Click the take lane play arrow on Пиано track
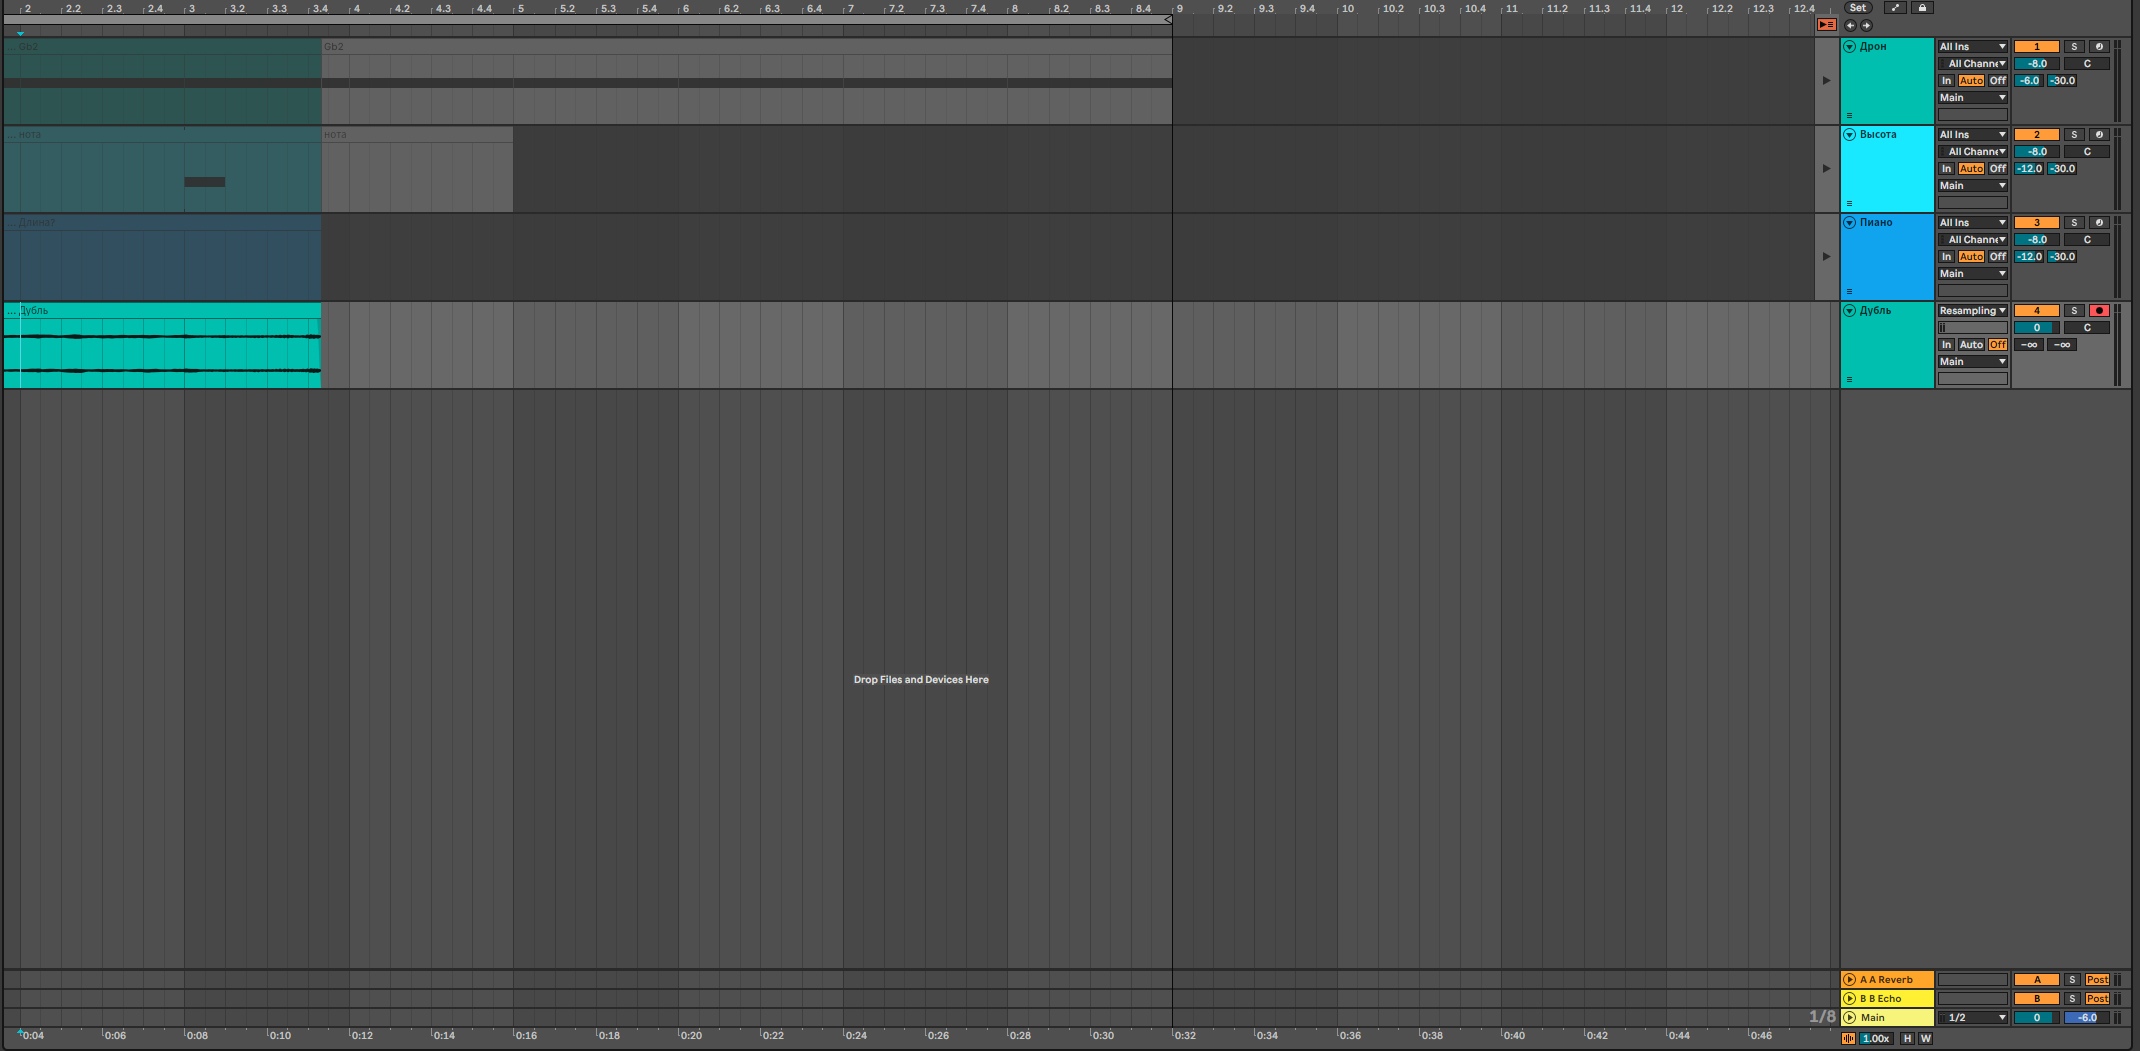The height and width of the screenshot is (1051, 2140). pos(1826,257)
